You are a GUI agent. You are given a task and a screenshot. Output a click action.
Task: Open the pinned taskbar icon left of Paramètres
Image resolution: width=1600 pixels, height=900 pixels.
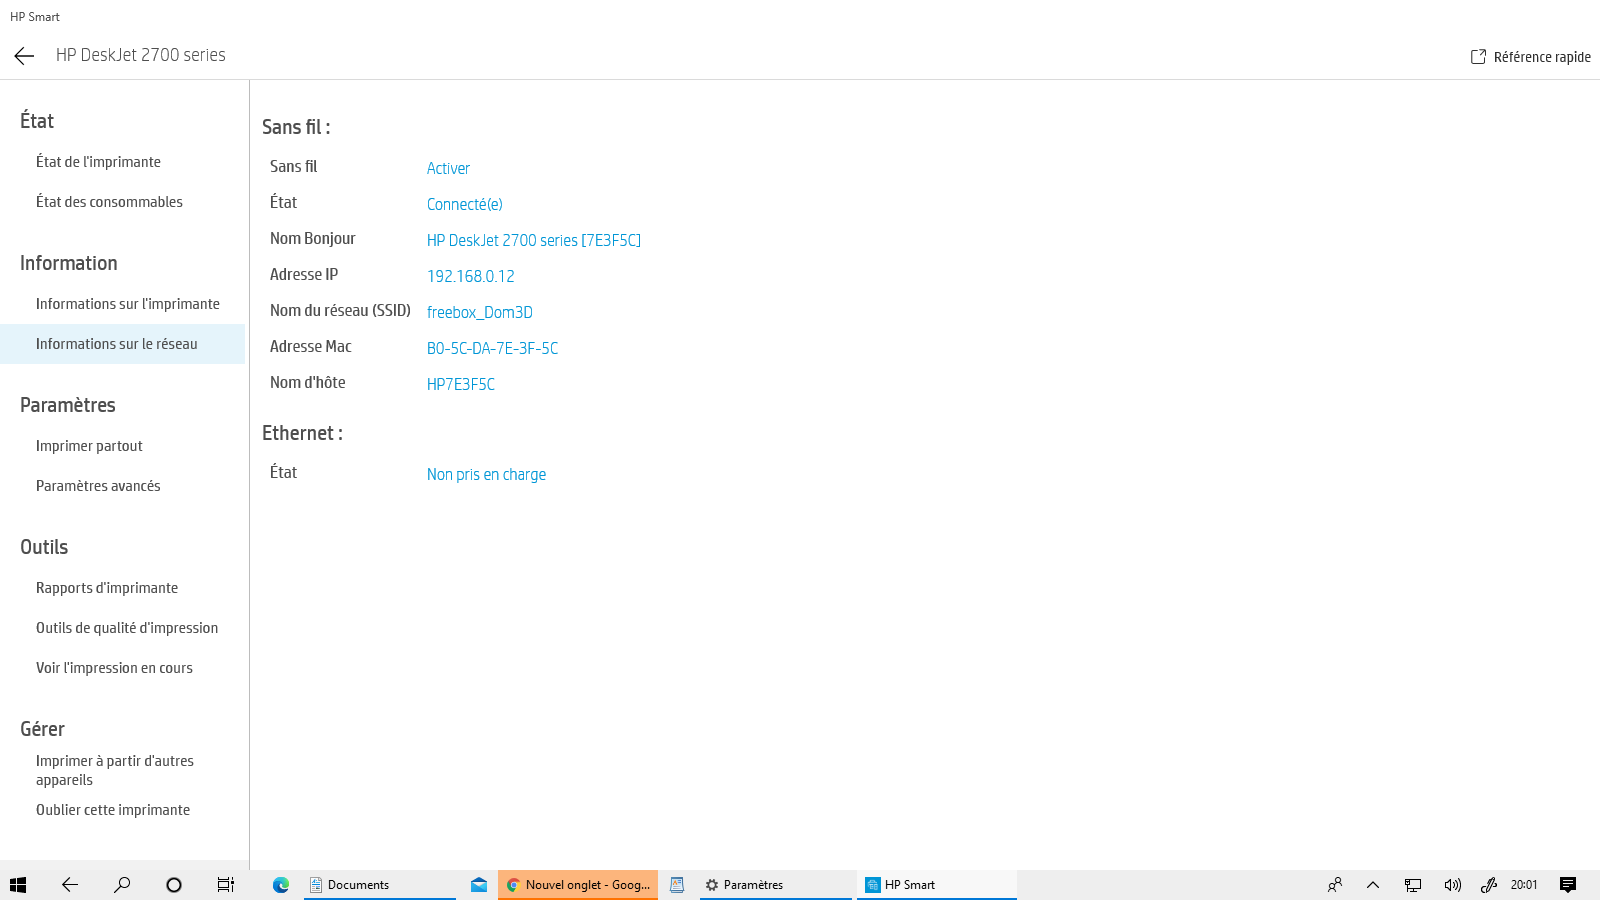(677, 885)
